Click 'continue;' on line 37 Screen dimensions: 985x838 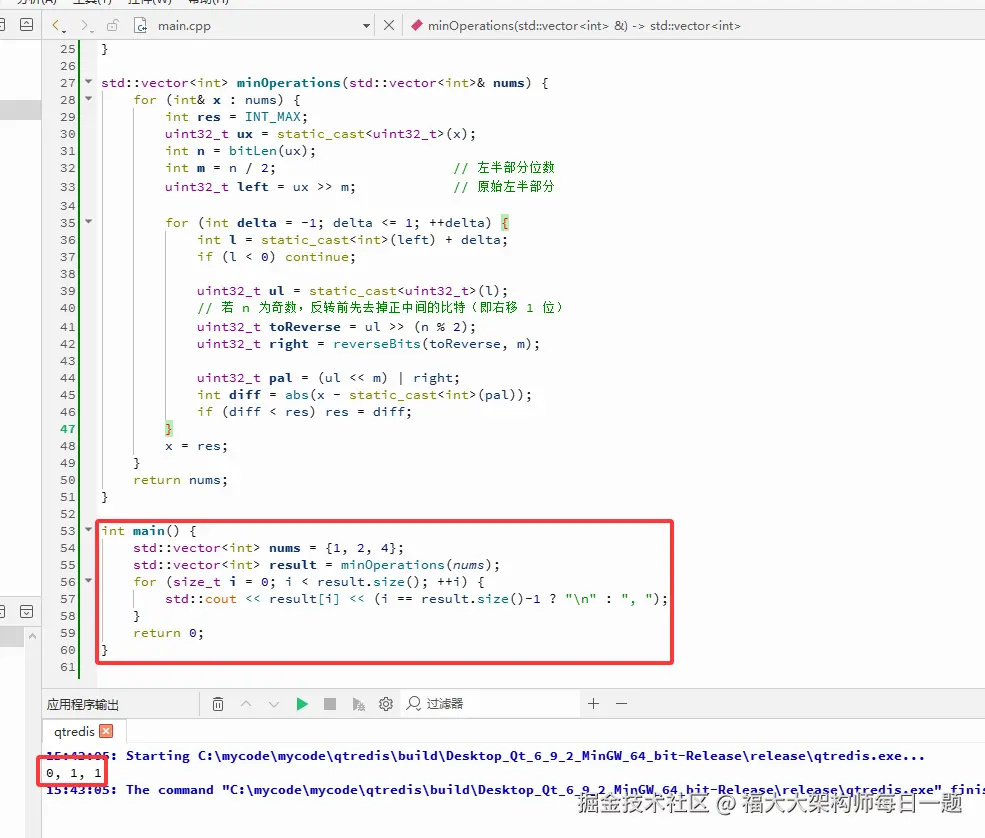pos(320,257)
